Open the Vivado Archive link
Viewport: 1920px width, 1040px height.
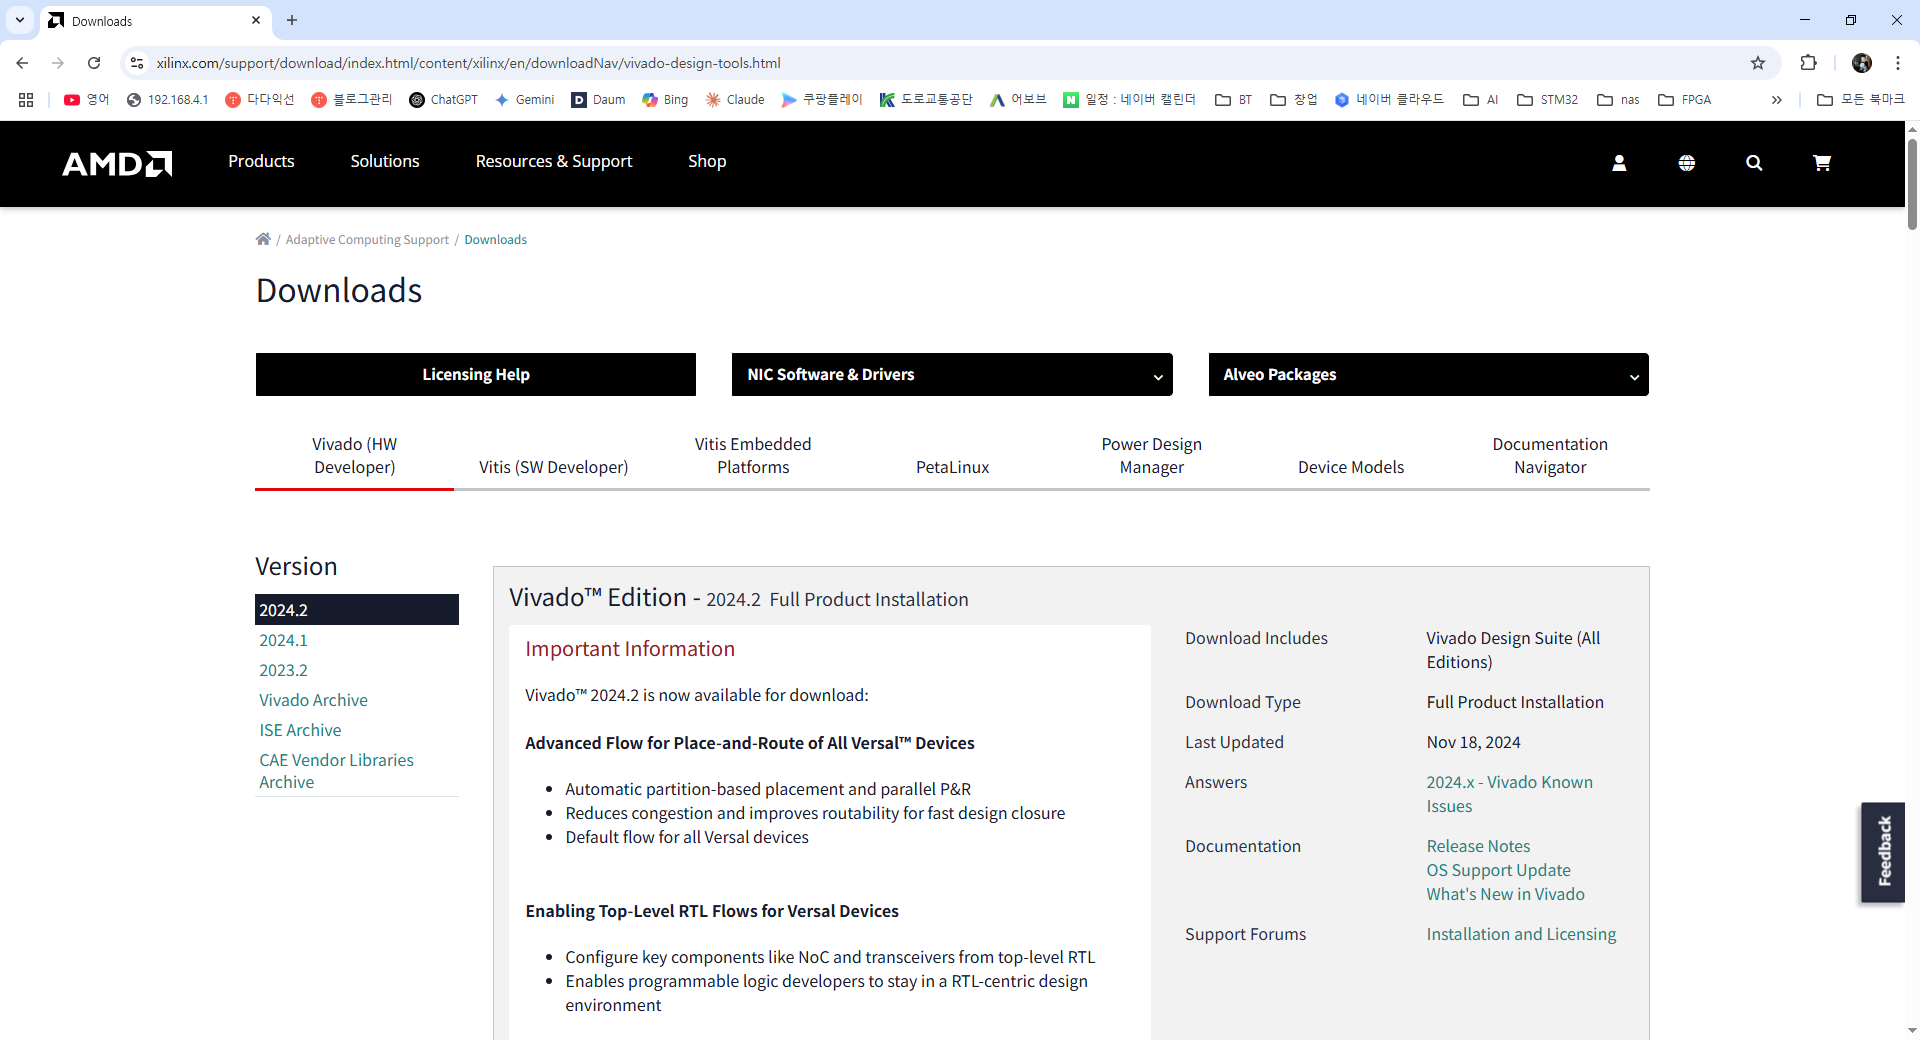click(x=313, y=700)
